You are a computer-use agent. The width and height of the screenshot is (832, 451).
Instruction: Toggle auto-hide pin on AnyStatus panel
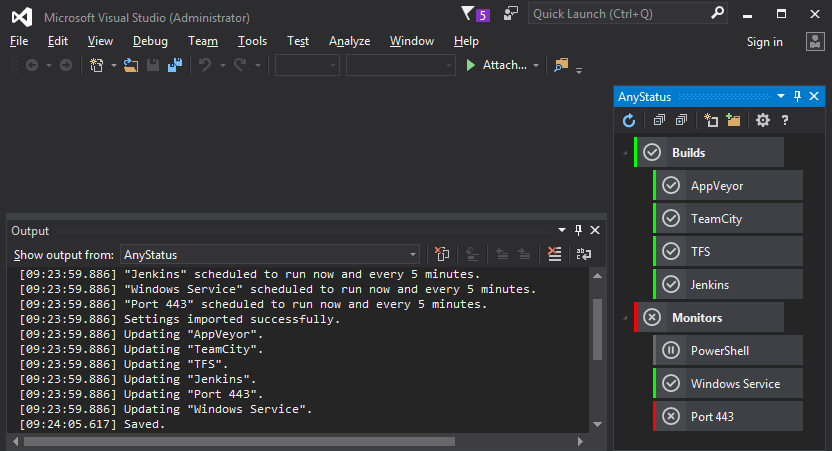pyautogui.click(x=797, y=97)
